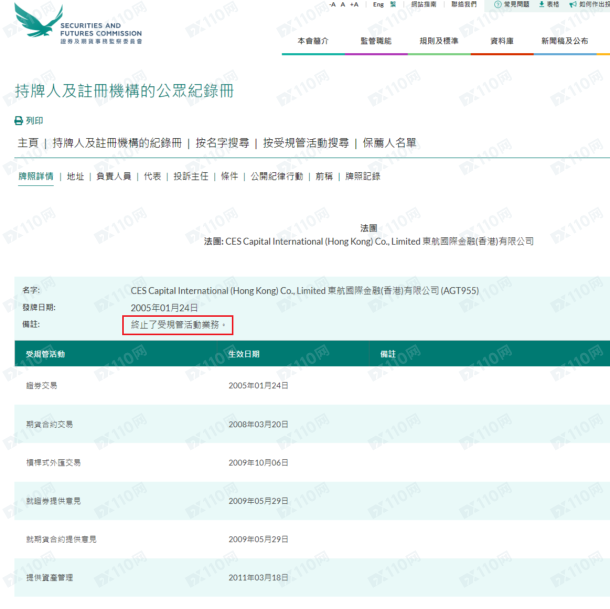Click the 表格 download arrow icon
Viewport: 610px width, 609px height.
[x=541, y=4]
